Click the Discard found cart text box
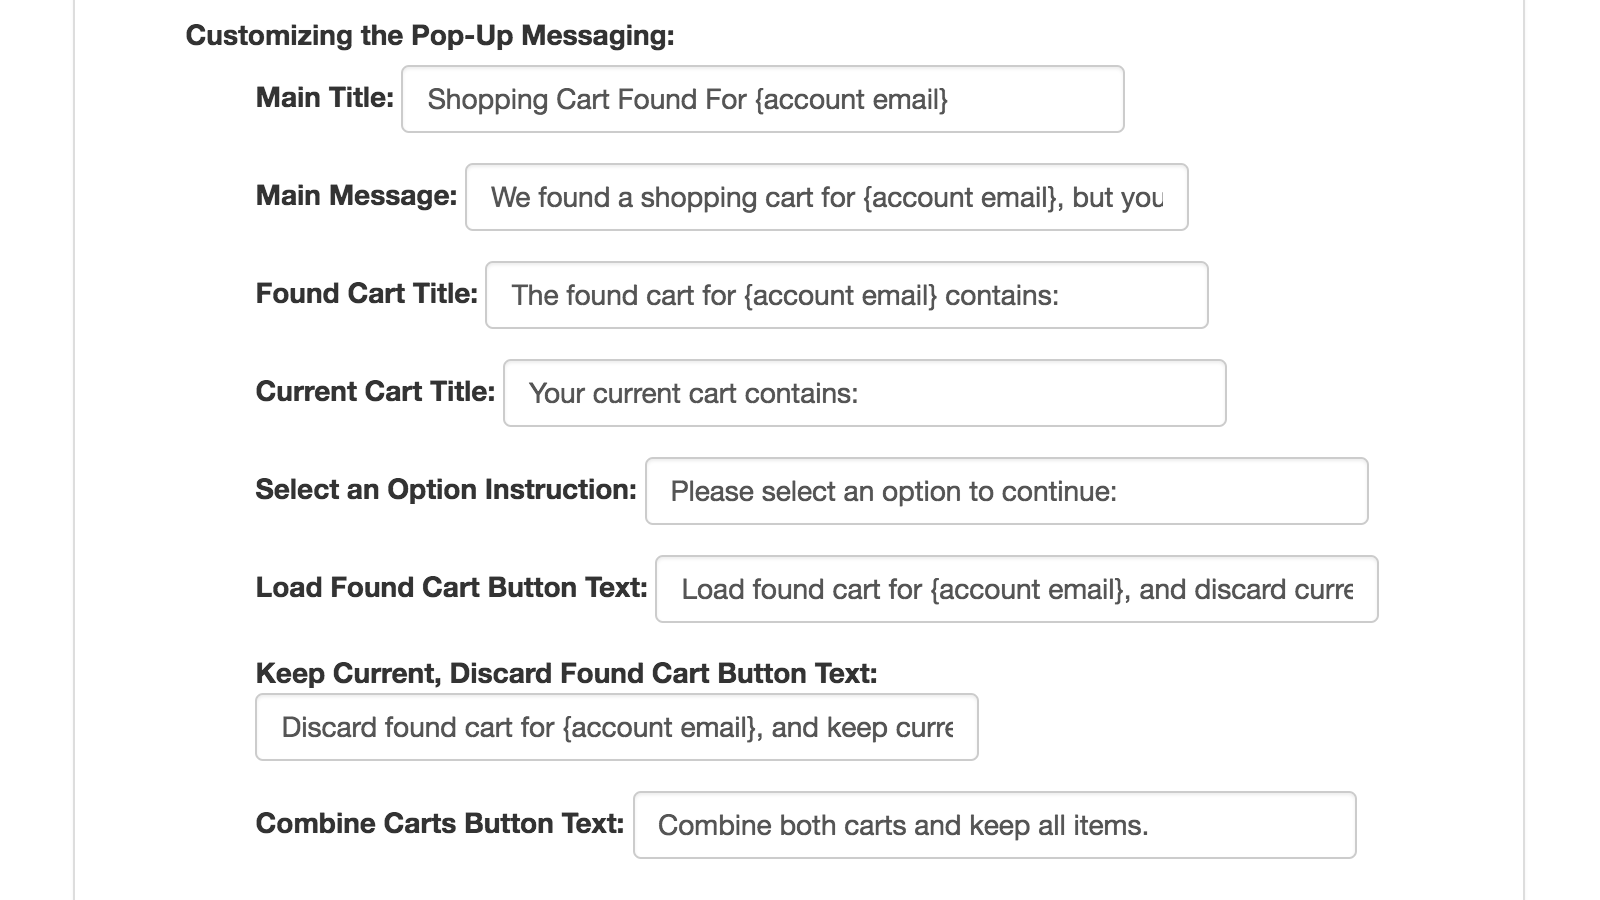Viewport: 1600px width, 900px height. tap(617, 727)
